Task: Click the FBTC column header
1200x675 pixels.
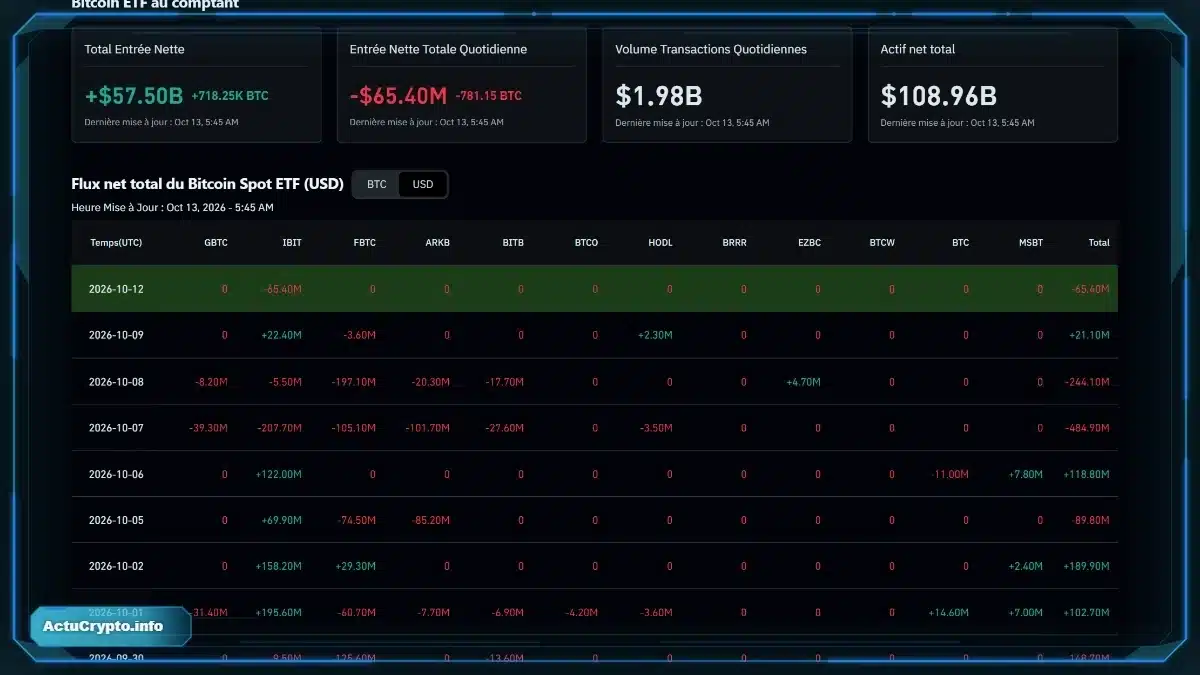Action: pos(365,243)
